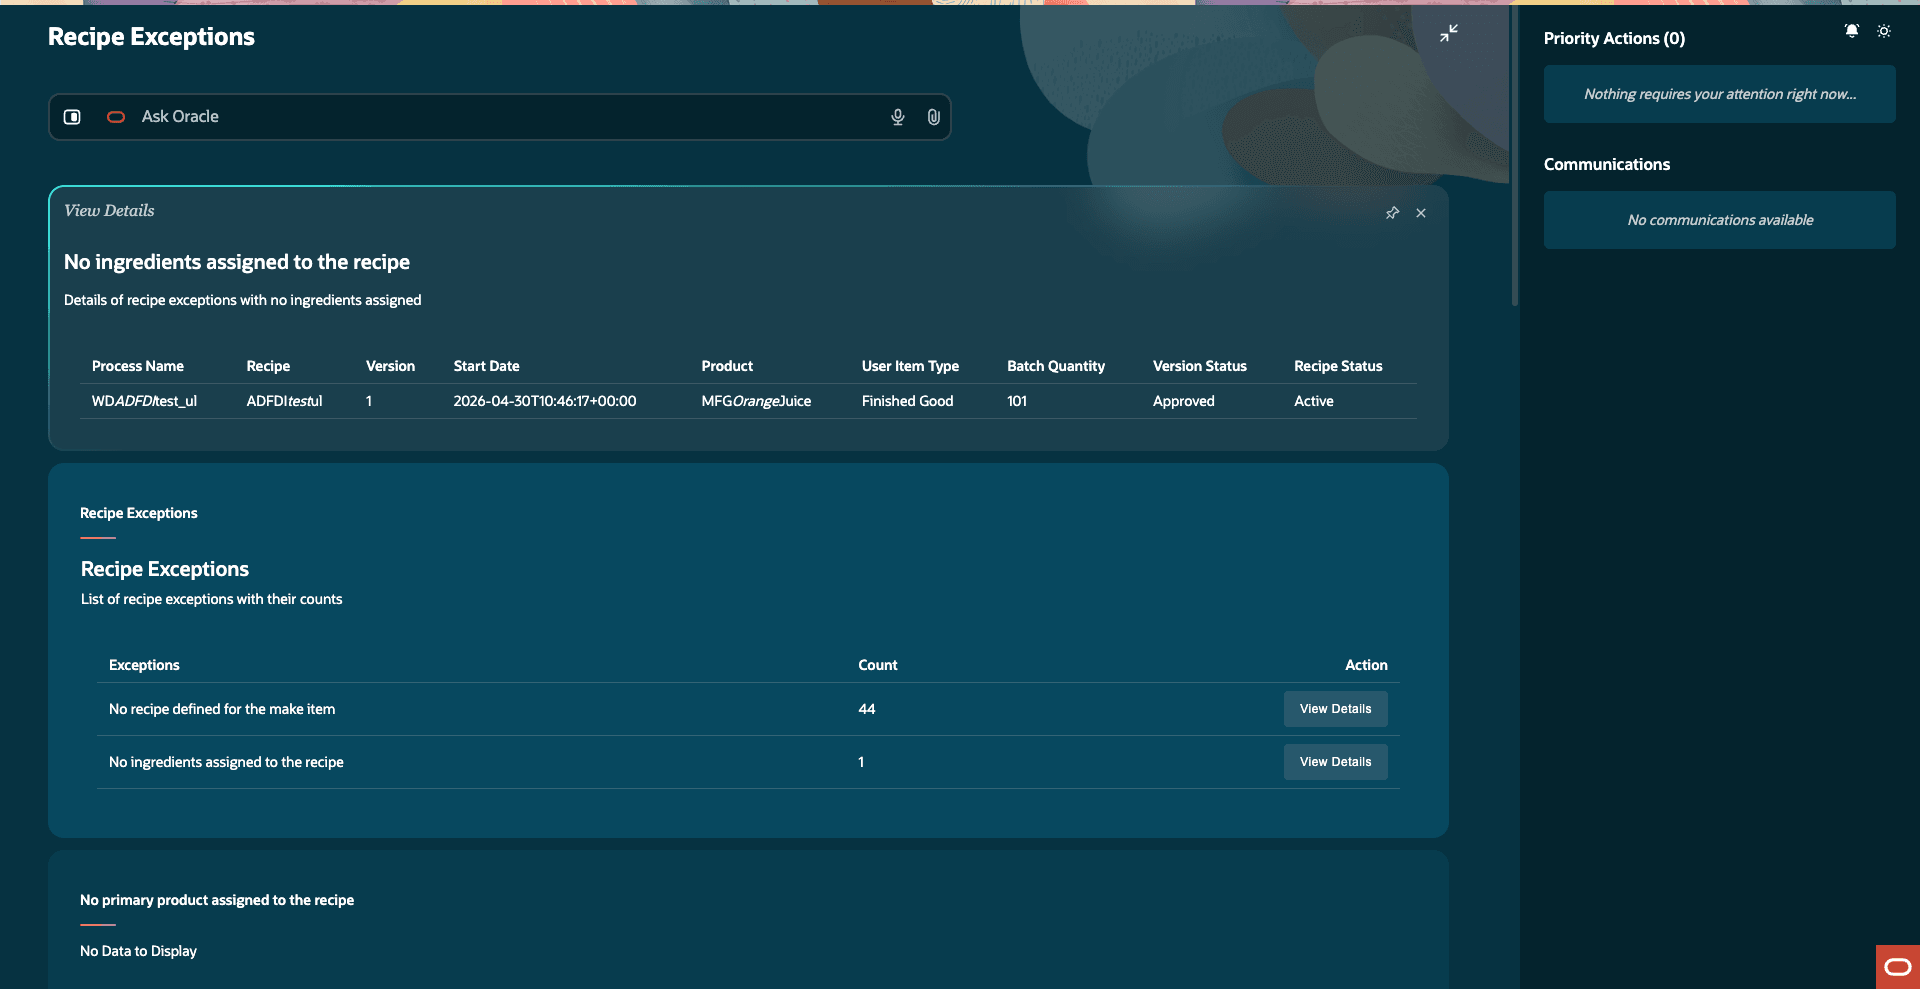Click the 2026-04-30T10:46:17+00:00 start date

click(x=544, y=401)
